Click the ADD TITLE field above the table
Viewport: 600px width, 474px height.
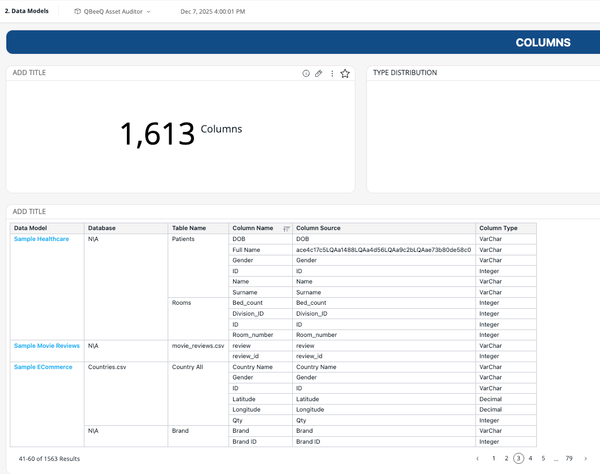29,212
